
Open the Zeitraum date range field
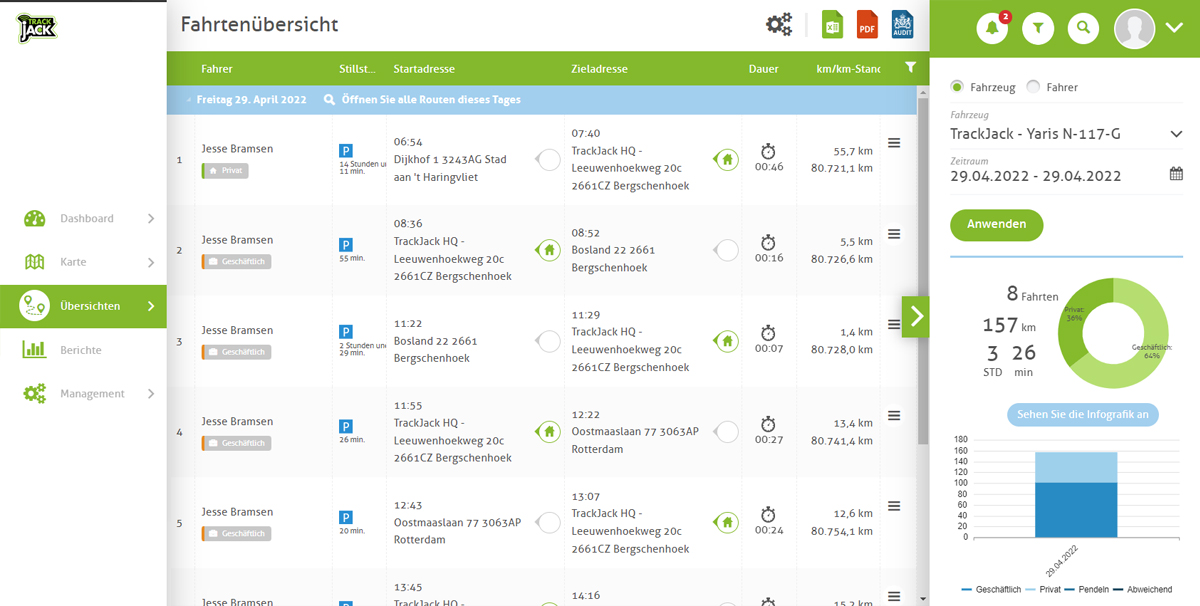tap(1066, 176)
